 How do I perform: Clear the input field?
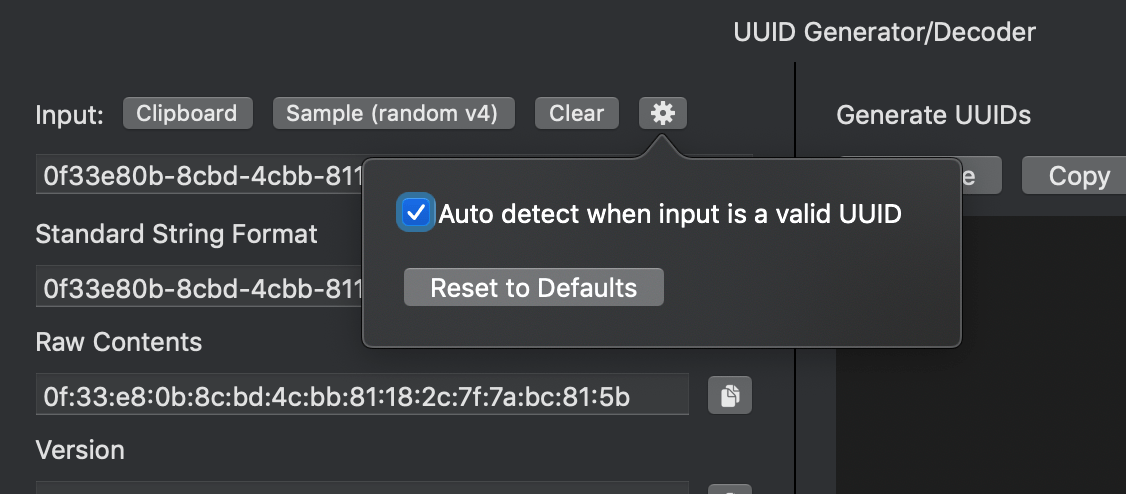click(577, 114)
